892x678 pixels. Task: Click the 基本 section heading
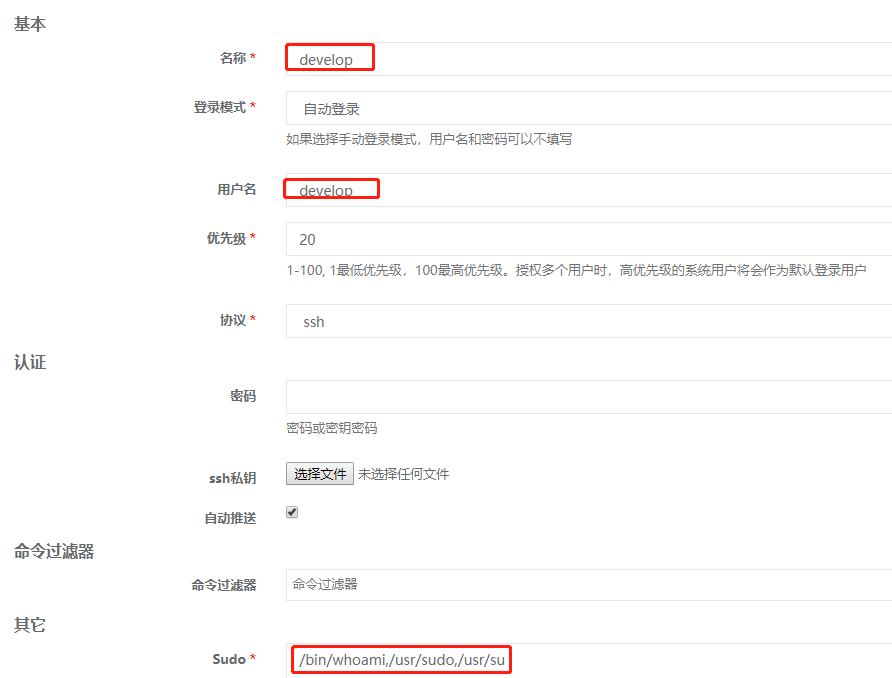(x=30, y=24)
